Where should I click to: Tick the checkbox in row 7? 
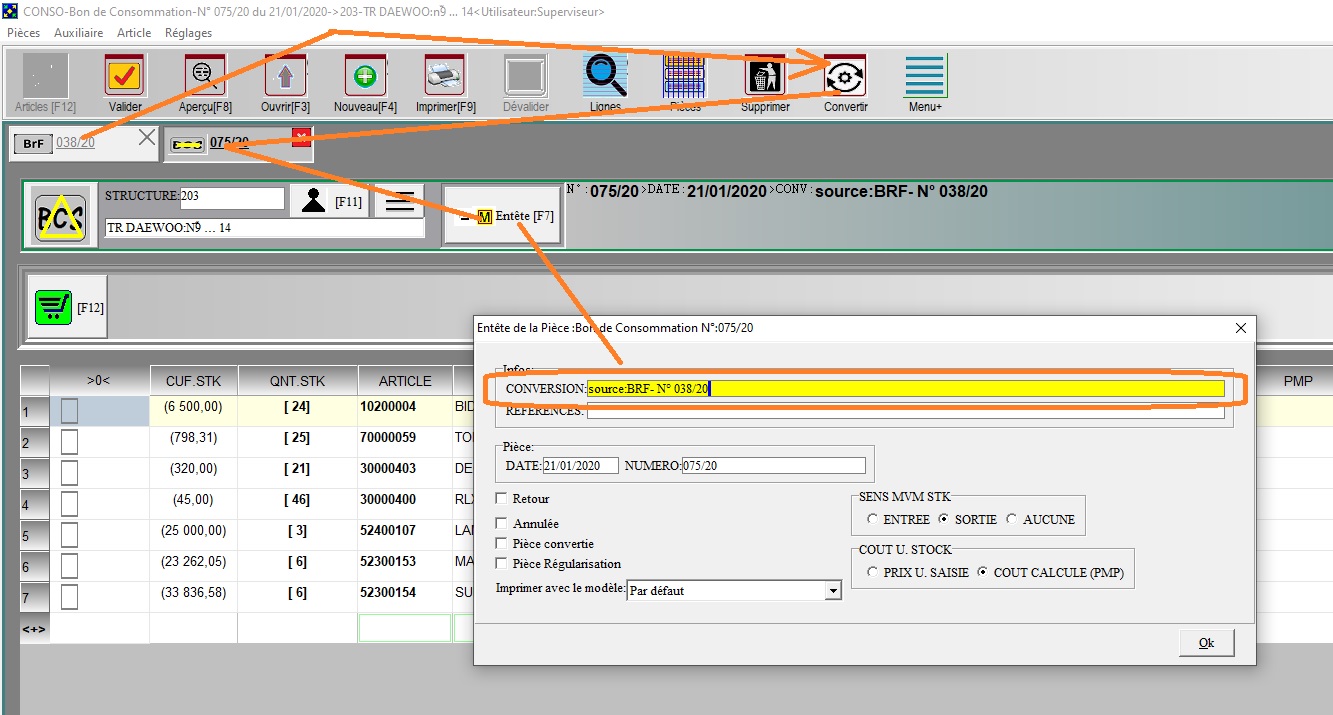click(x=70, y=597)
